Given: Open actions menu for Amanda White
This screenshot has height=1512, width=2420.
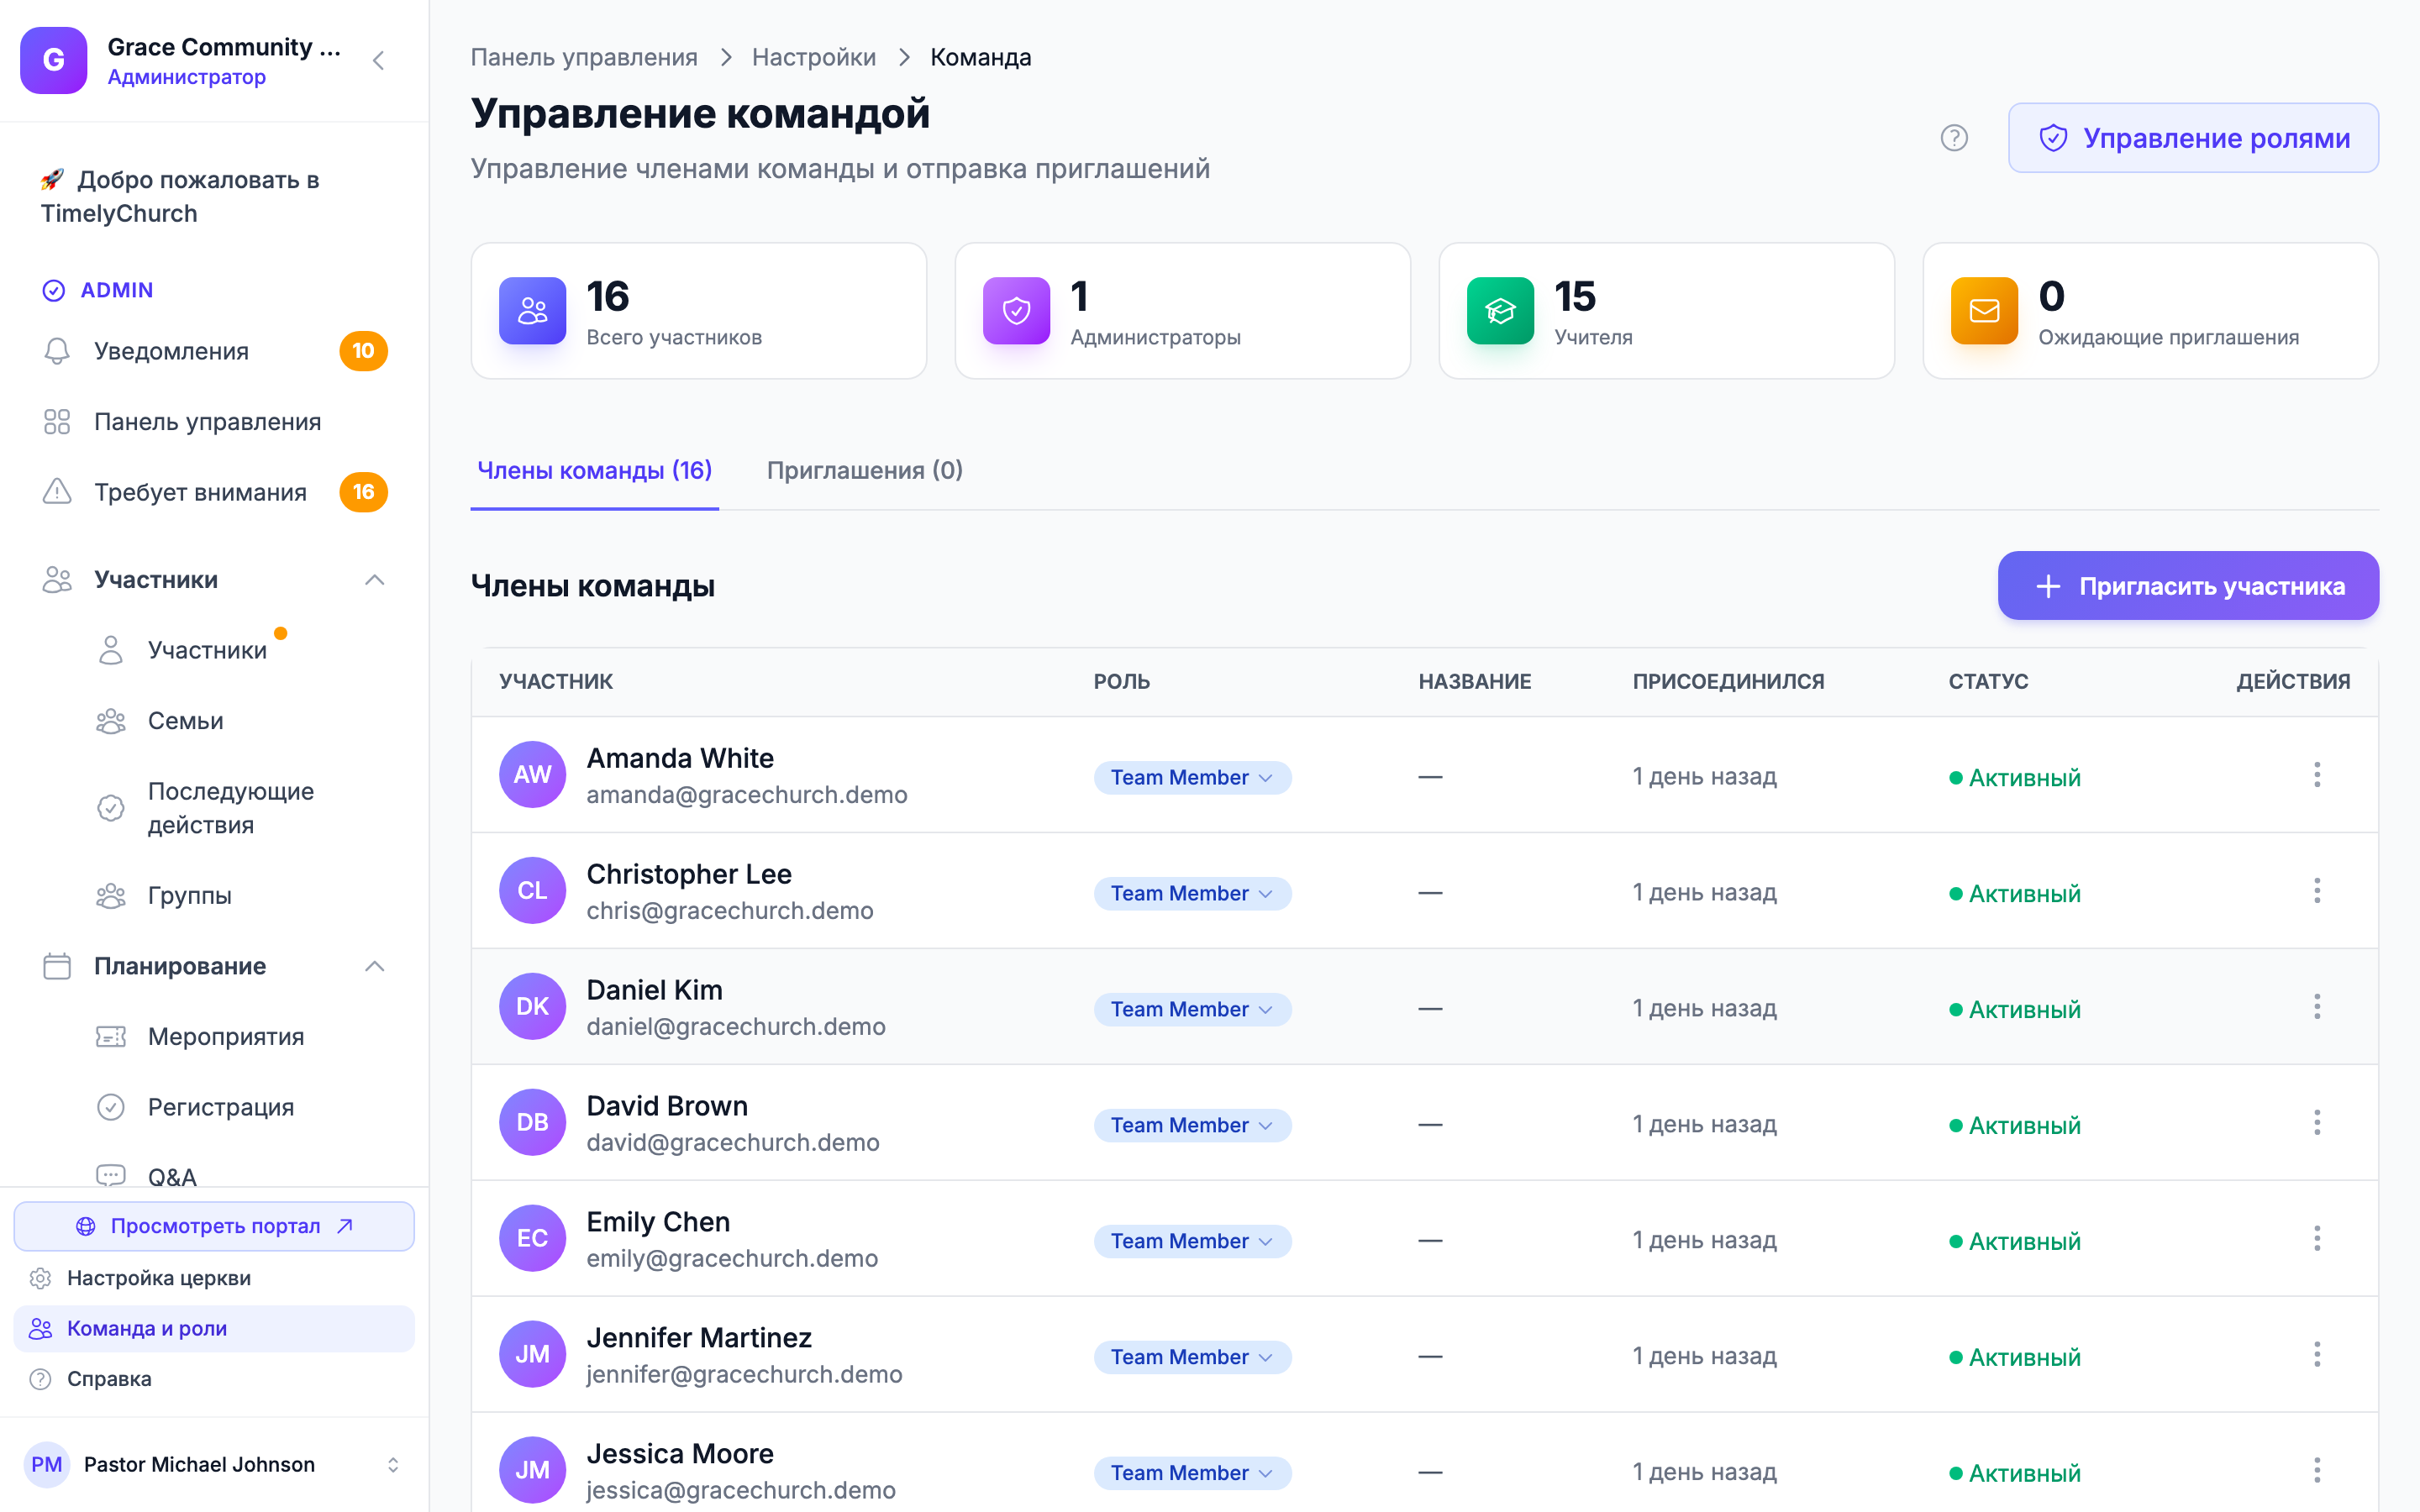Looking at the screenshot, I should pyautogui.click(x=2317, y=775).
